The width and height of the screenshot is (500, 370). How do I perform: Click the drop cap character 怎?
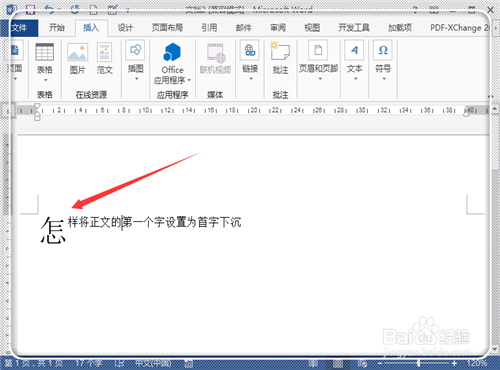tap(53, 230)
